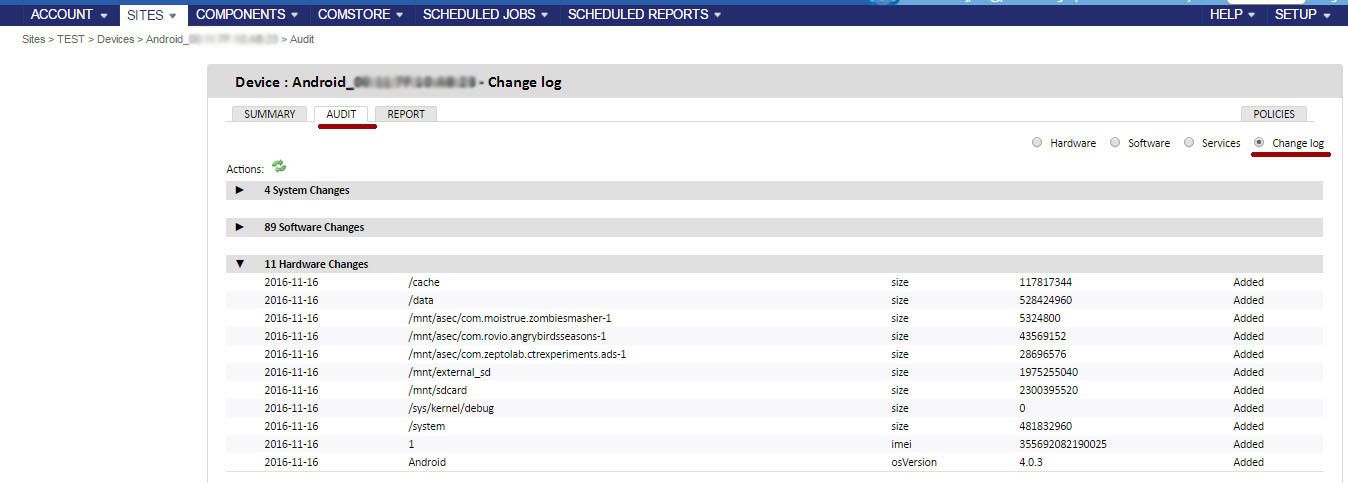Click the /cache path entry
This screenshot has width=1348, height=483.
[424, 282]
